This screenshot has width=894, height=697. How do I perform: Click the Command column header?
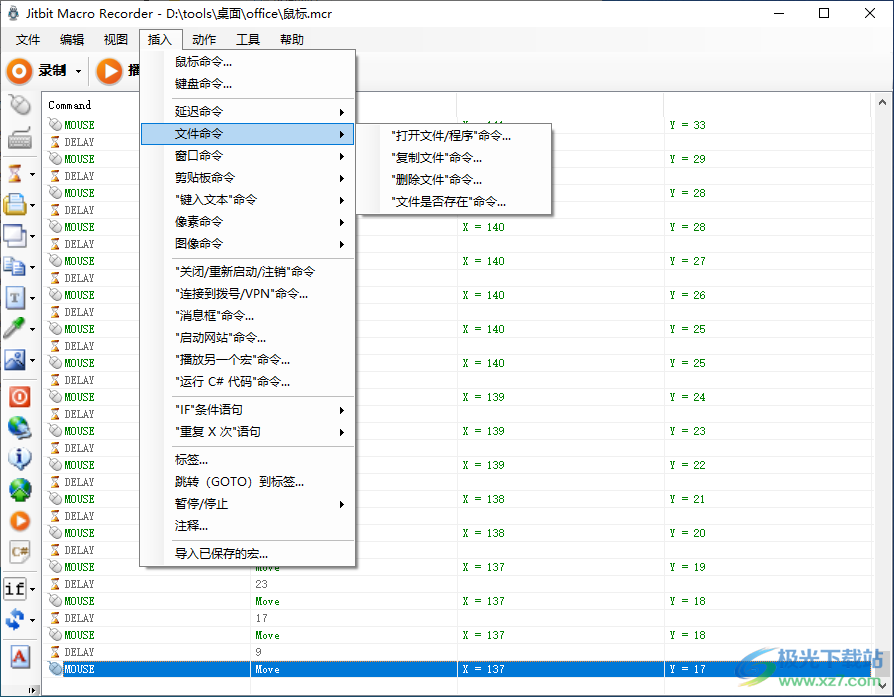(69, 106)
